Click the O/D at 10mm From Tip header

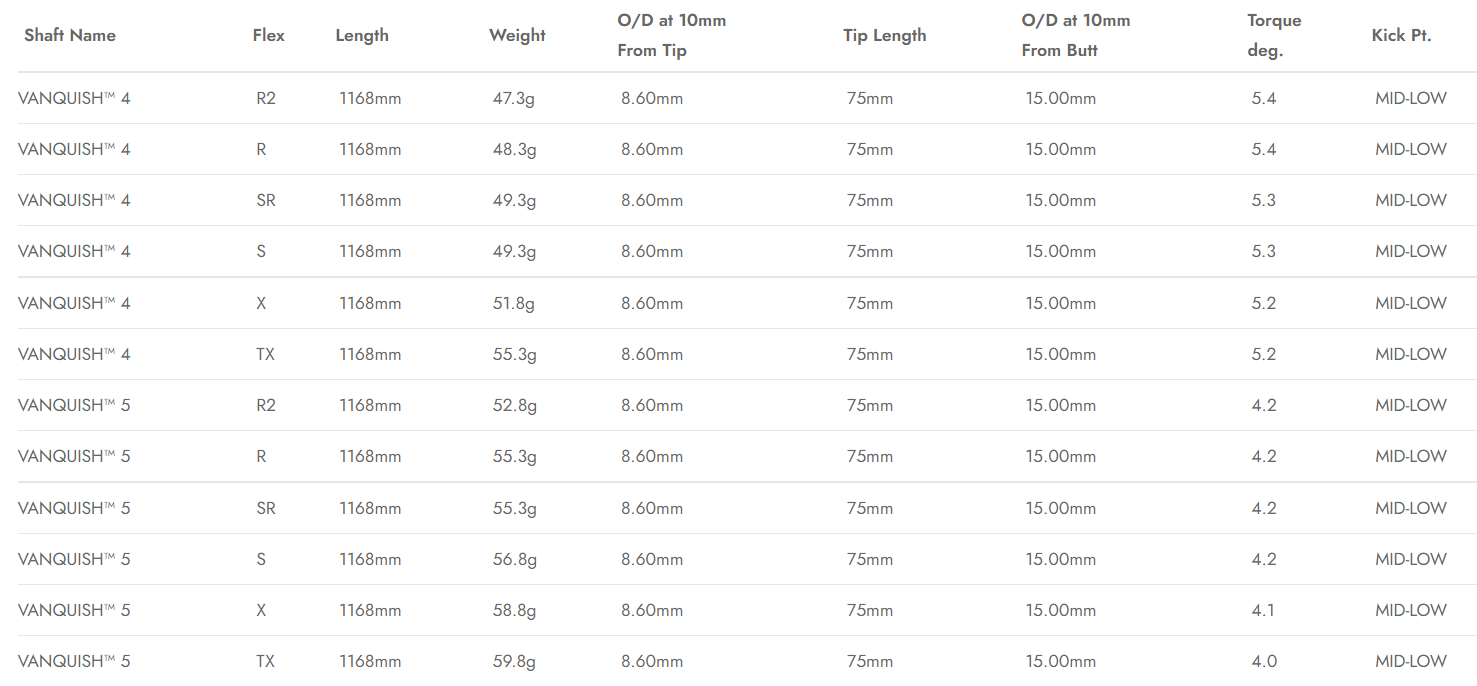point(671,35)
